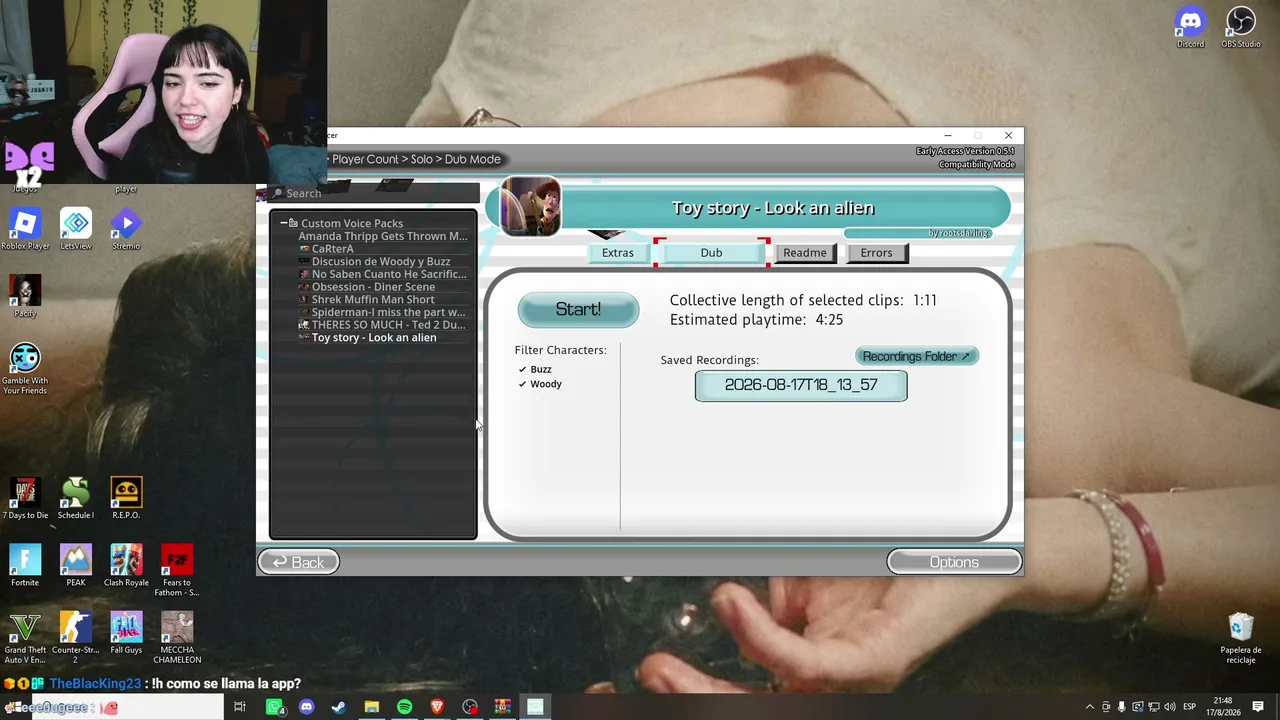Launch 7 Days to Die shortcut
Viewport: 1280px width, 720px height.
coord(25,498)
